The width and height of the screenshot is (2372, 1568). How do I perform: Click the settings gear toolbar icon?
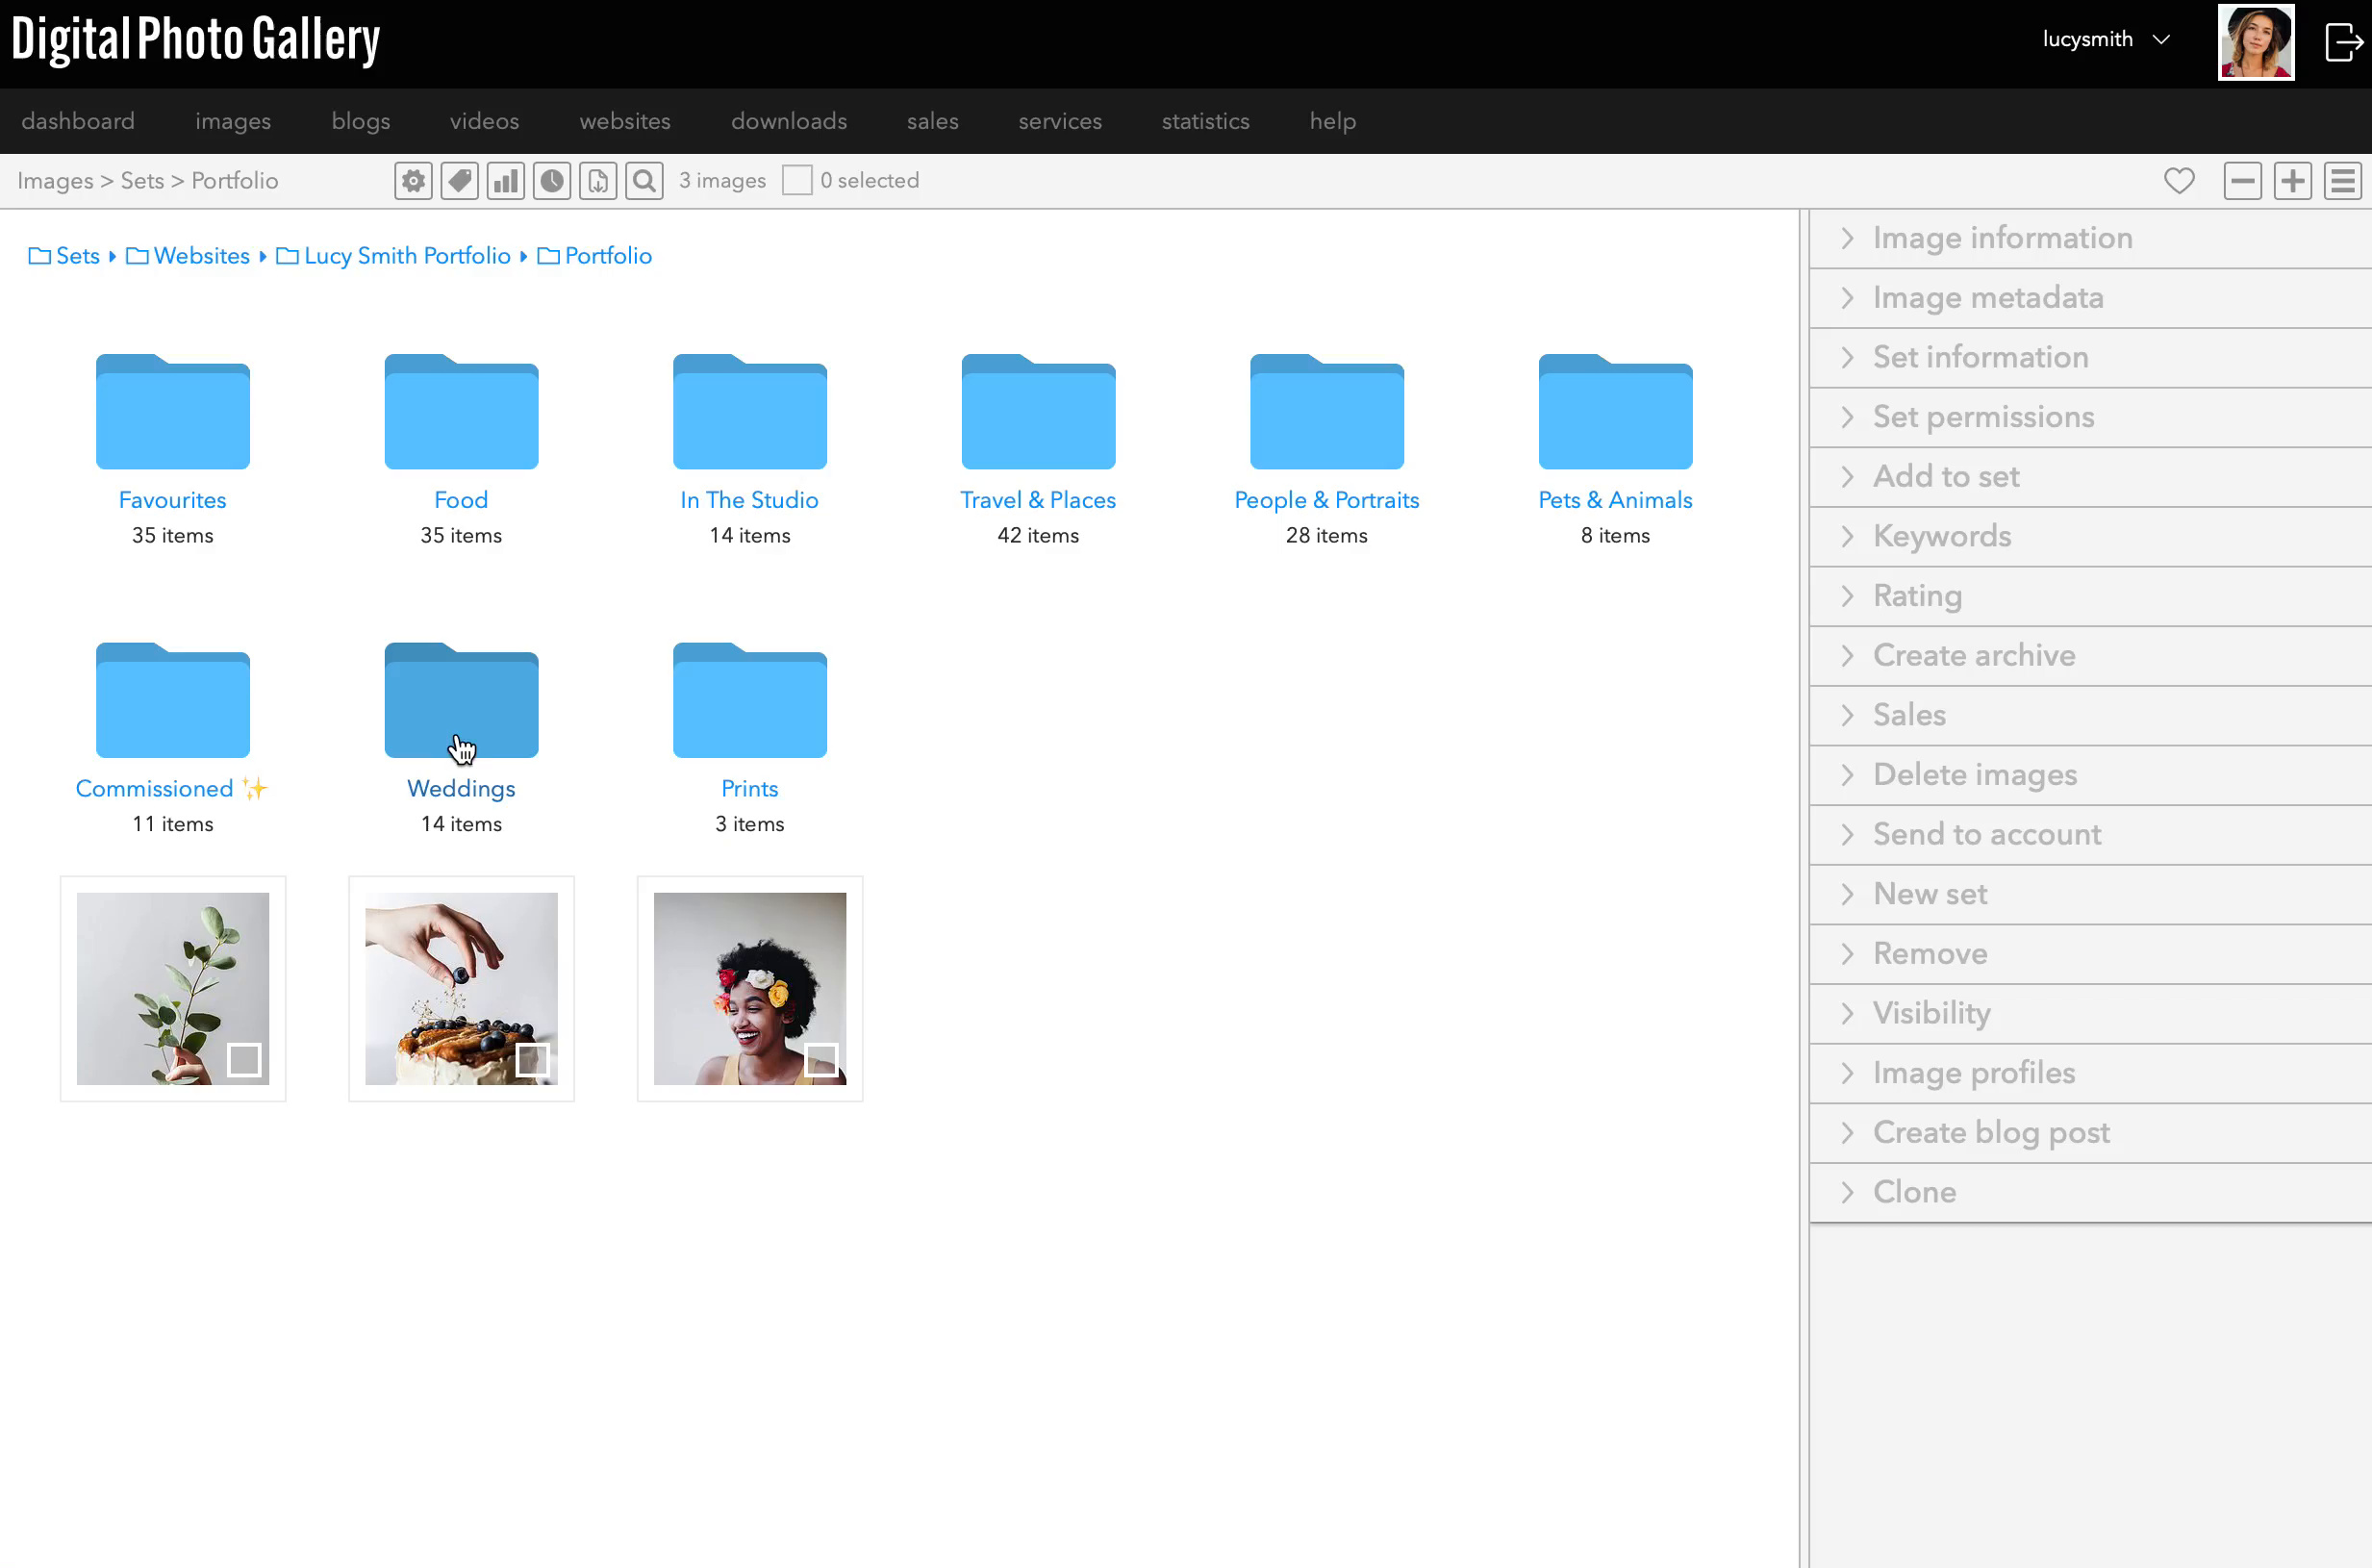413,181
